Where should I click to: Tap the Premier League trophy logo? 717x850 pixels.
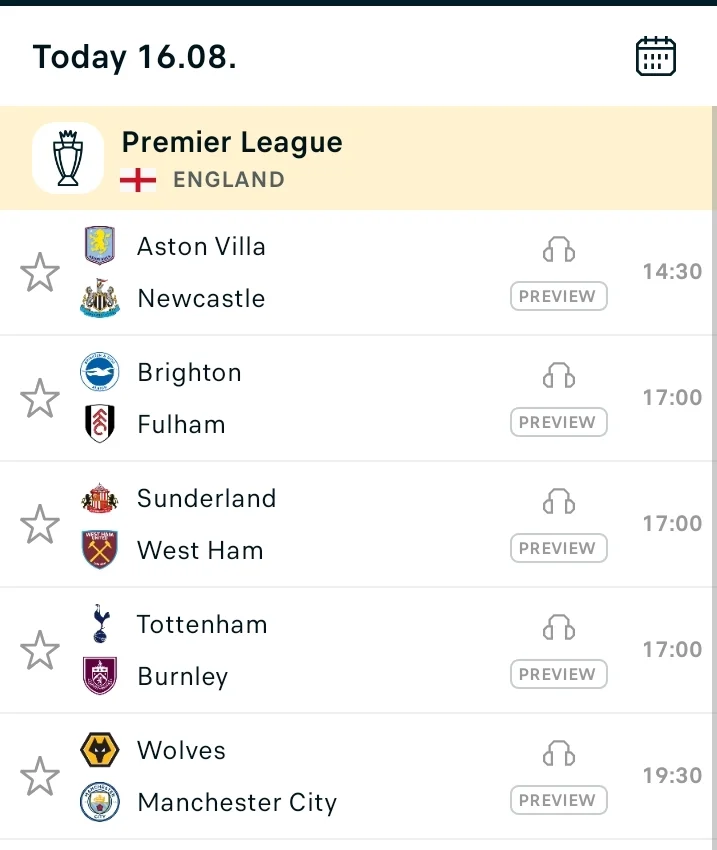[68, 158]
